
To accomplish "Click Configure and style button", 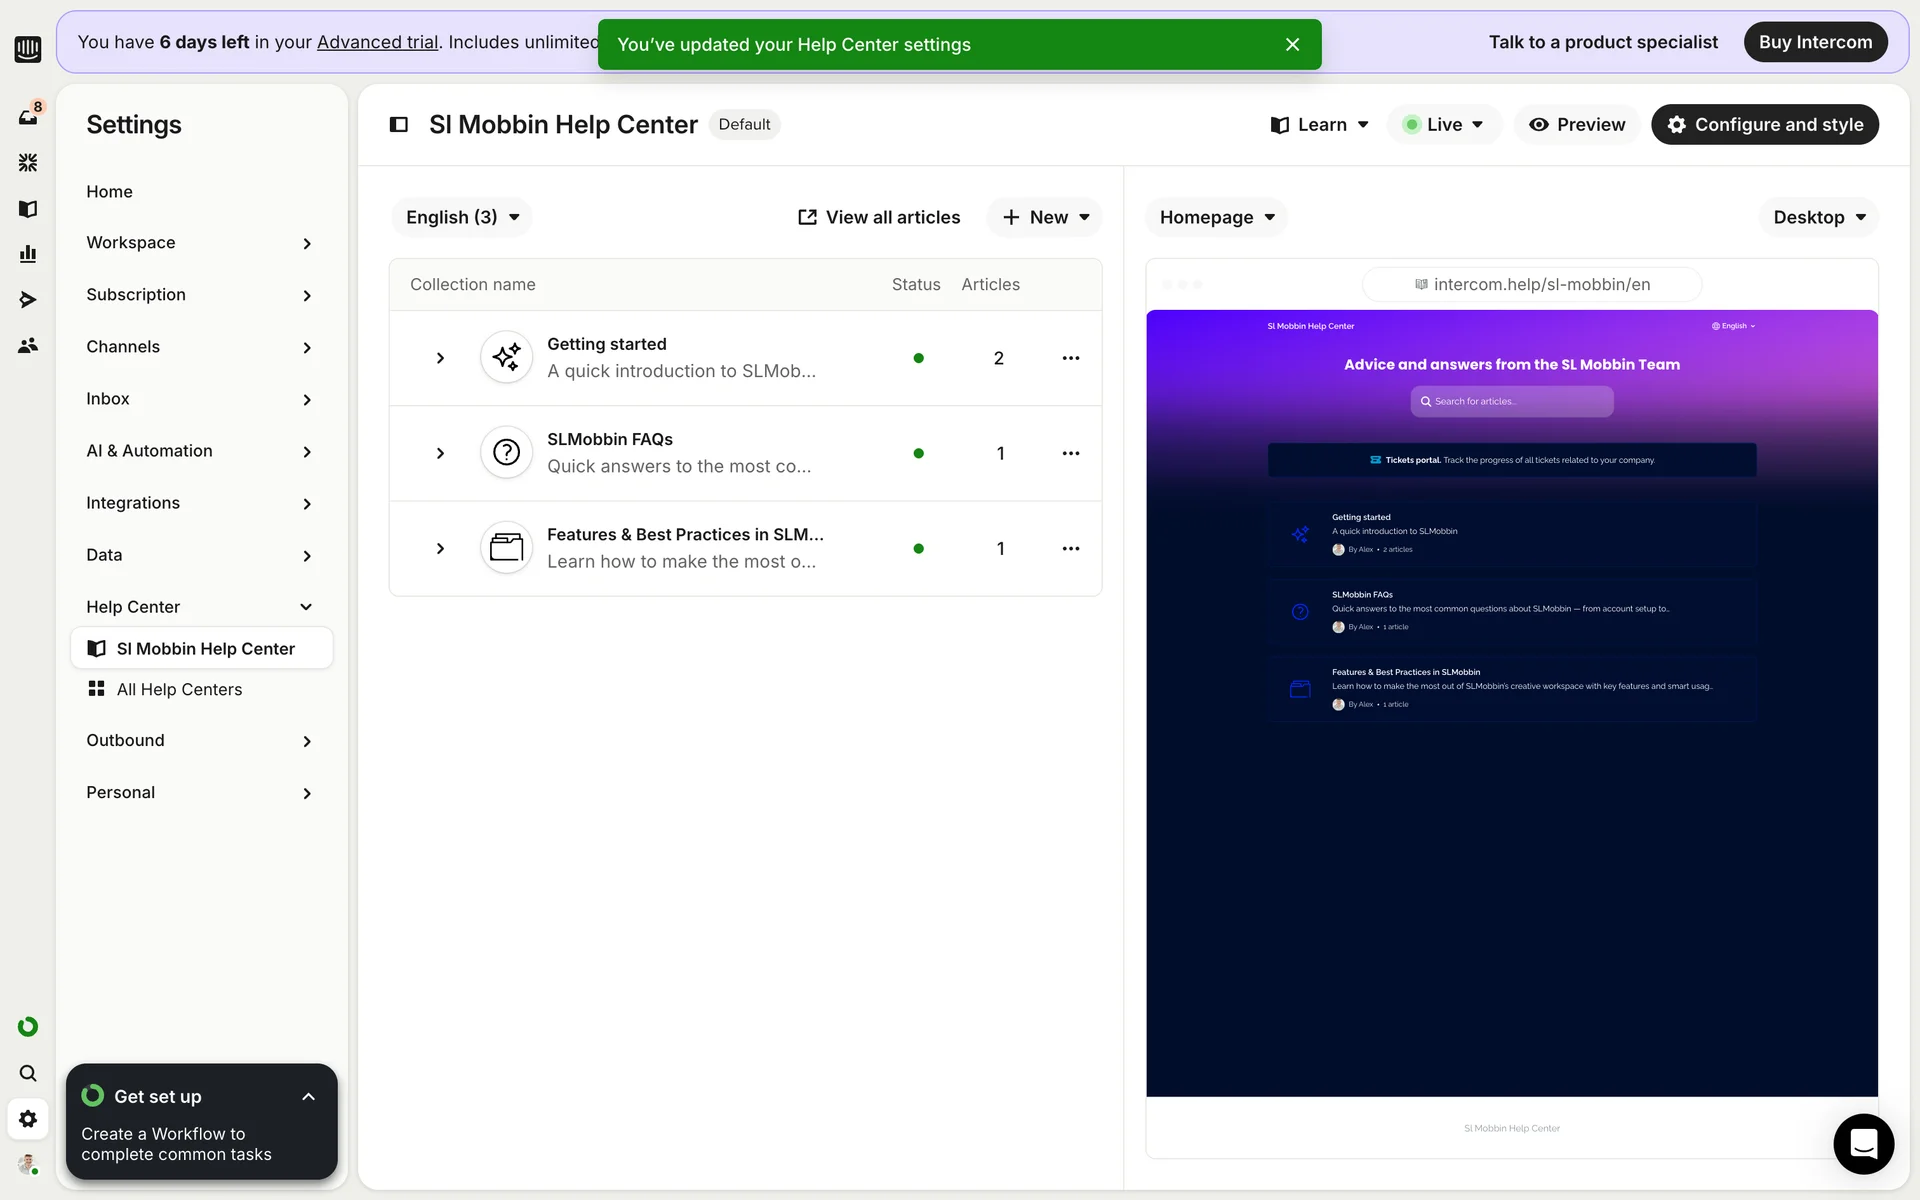I will [1764, 125].
